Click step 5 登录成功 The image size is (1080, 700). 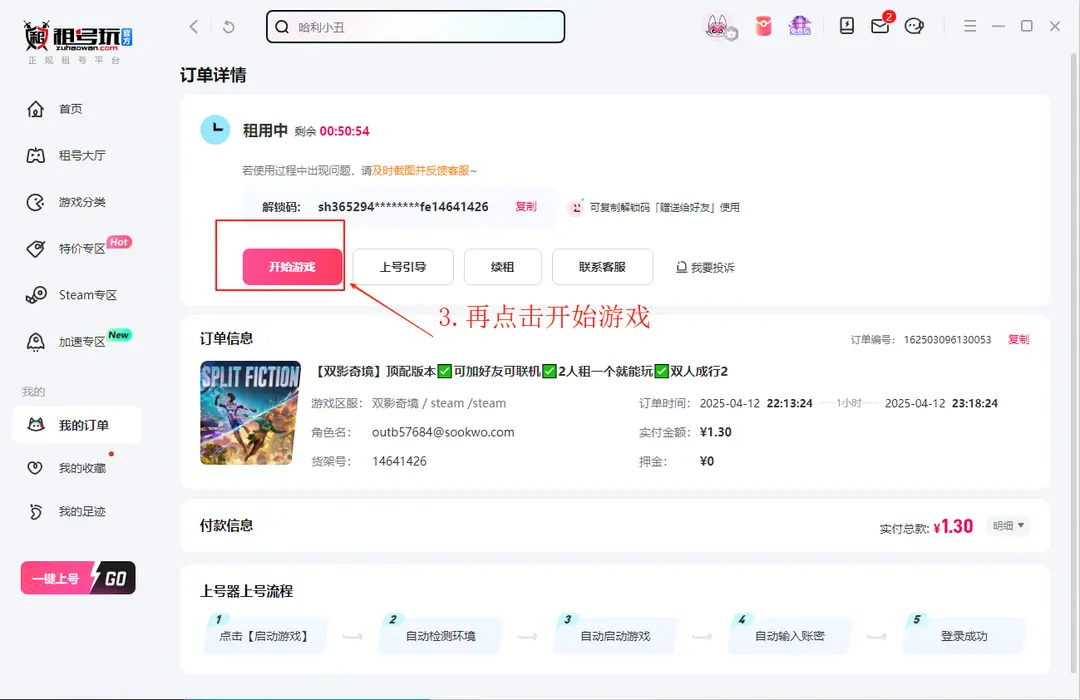(964, 635)
